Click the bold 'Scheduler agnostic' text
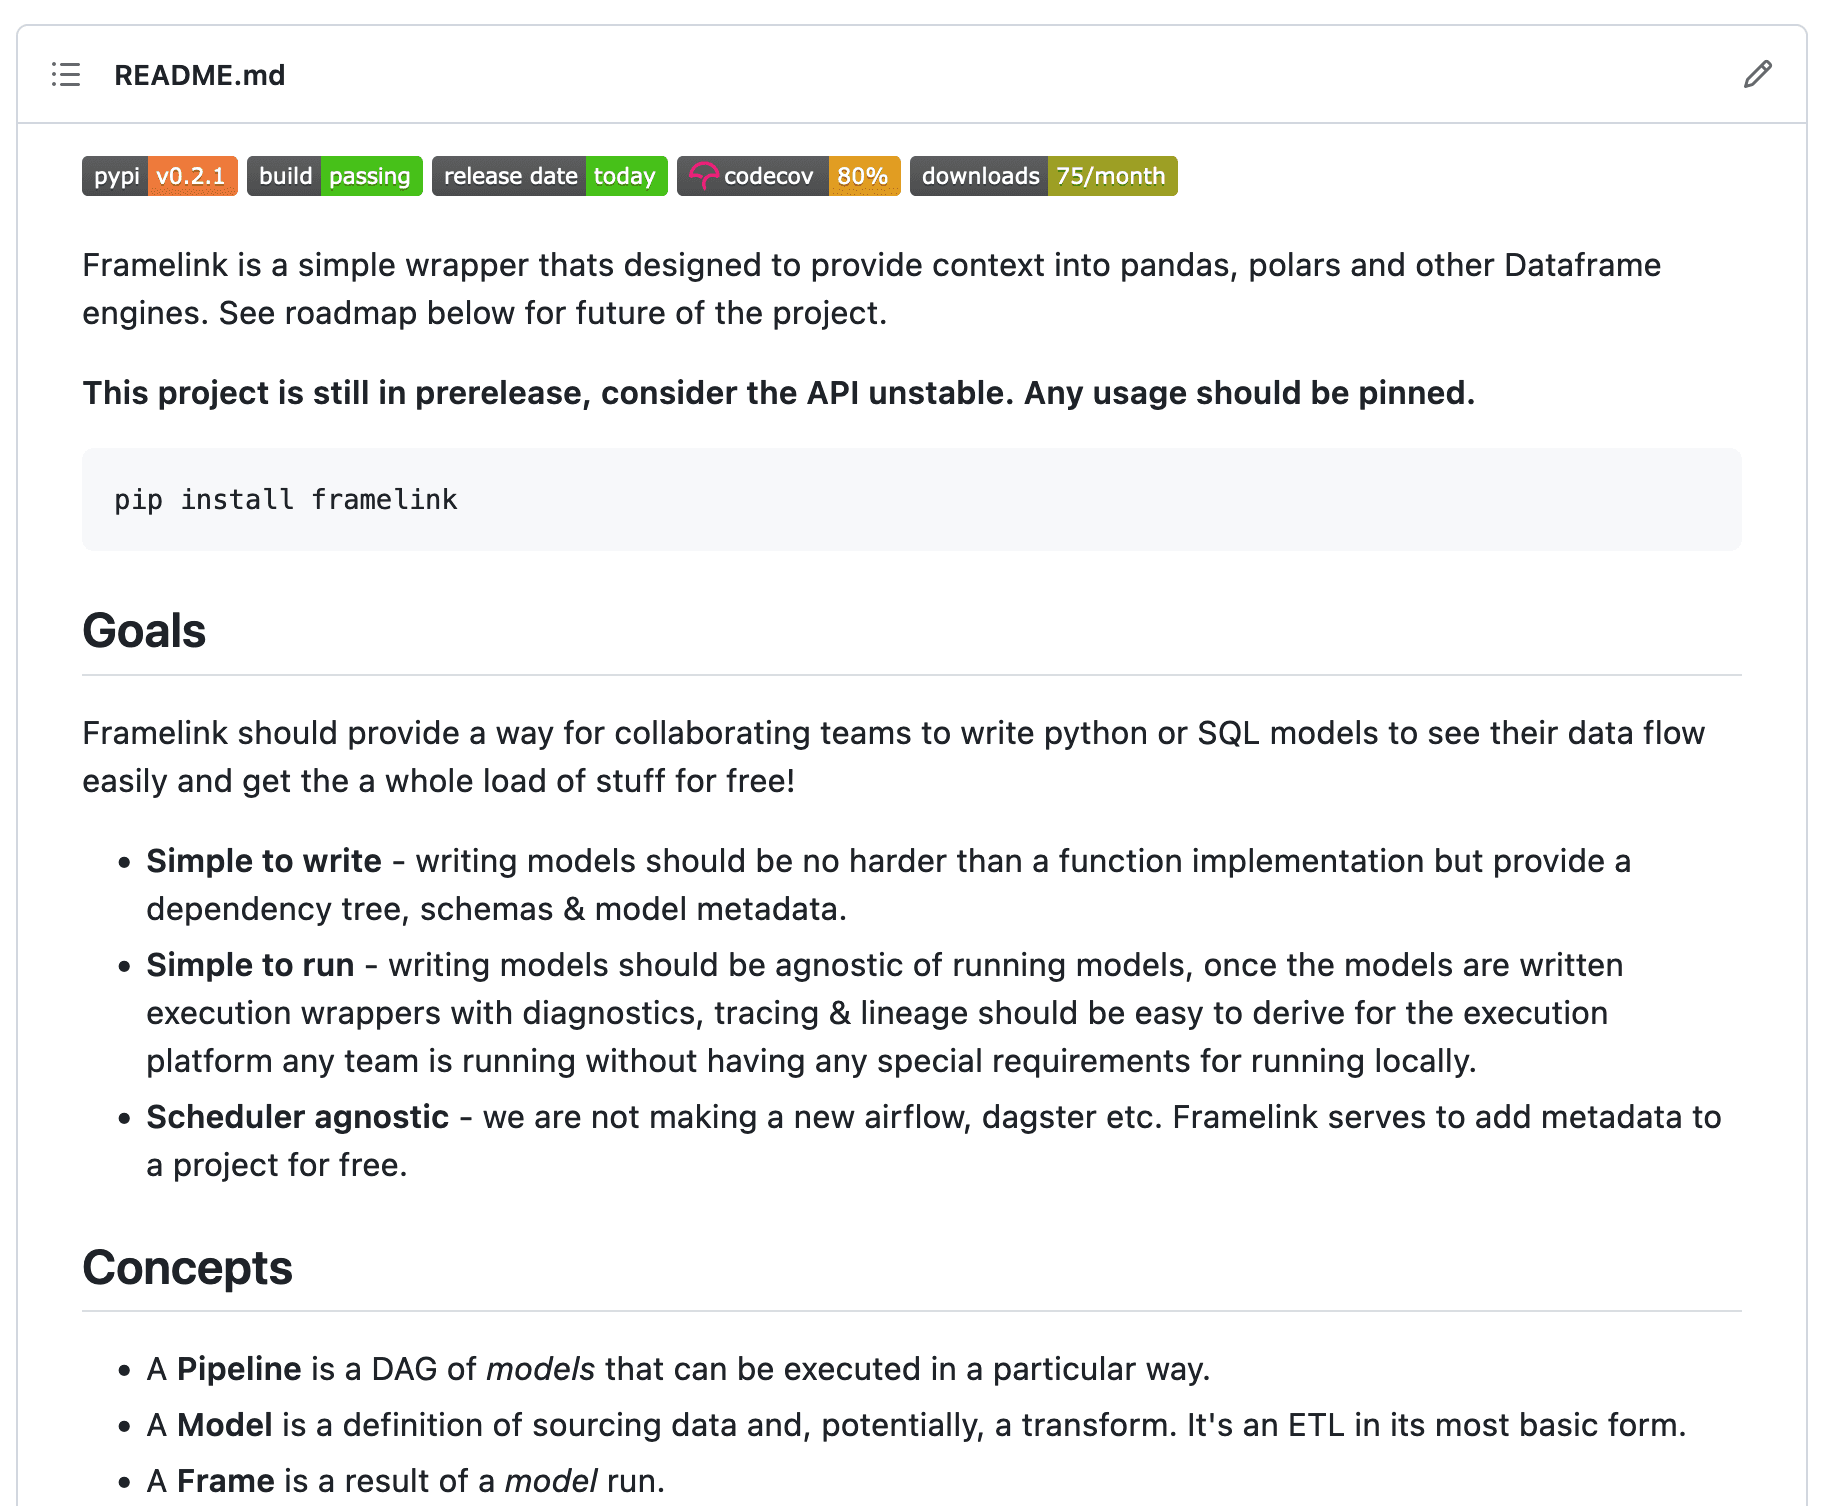This screenshot has width=1834, height=1506. pos(298,1117)
